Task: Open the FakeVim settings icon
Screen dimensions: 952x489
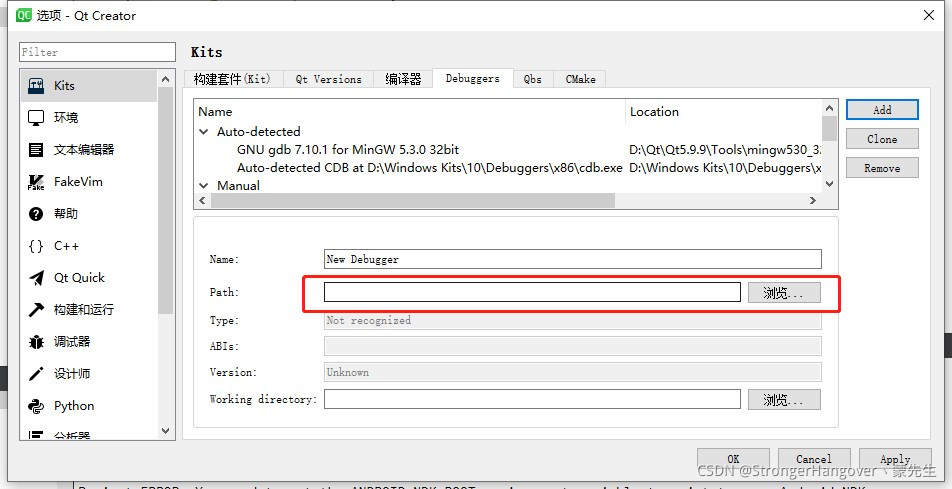Action: pos(36,182)
